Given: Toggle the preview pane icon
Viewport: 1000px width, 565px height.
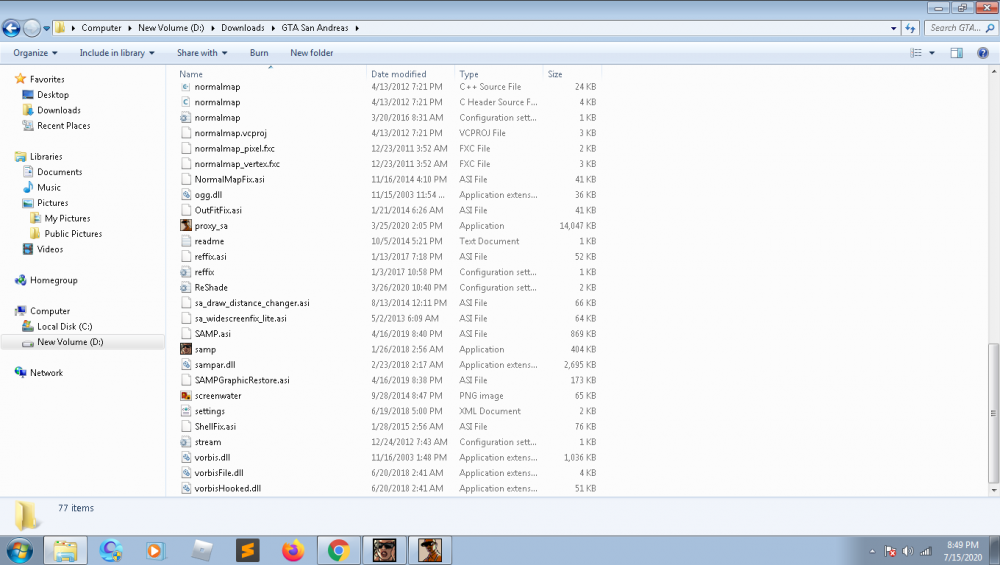Looking at the screenshot, I should tap(957, 53).
